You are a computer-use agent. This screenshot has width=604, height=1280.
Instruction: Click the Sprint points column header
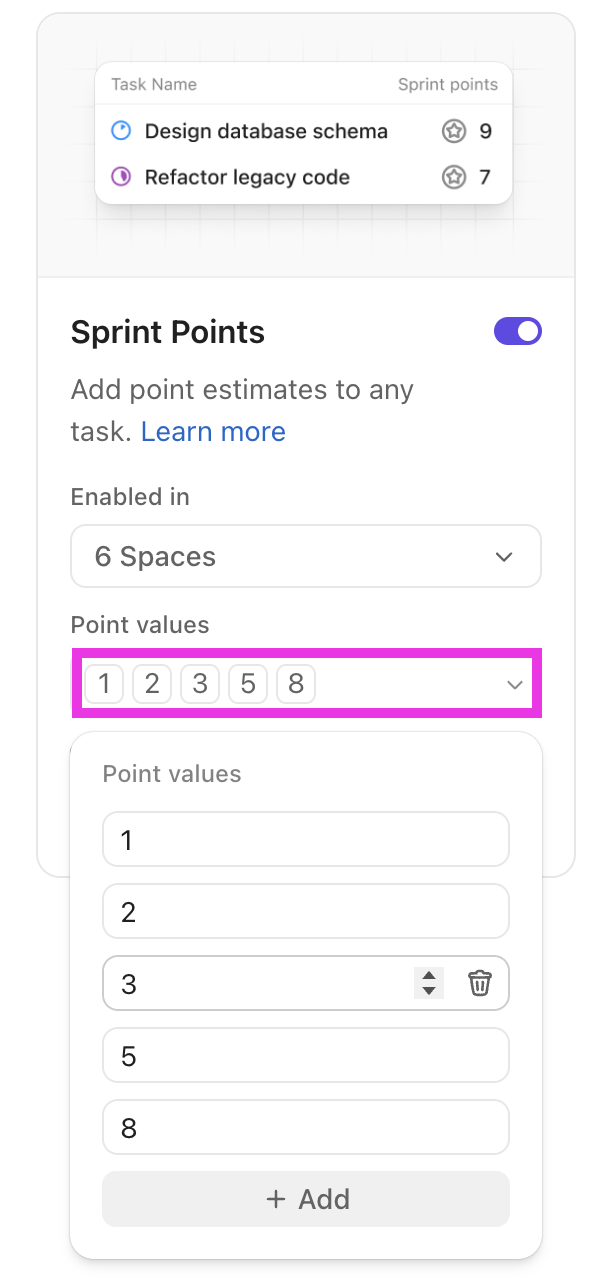[x=447, y=84]
